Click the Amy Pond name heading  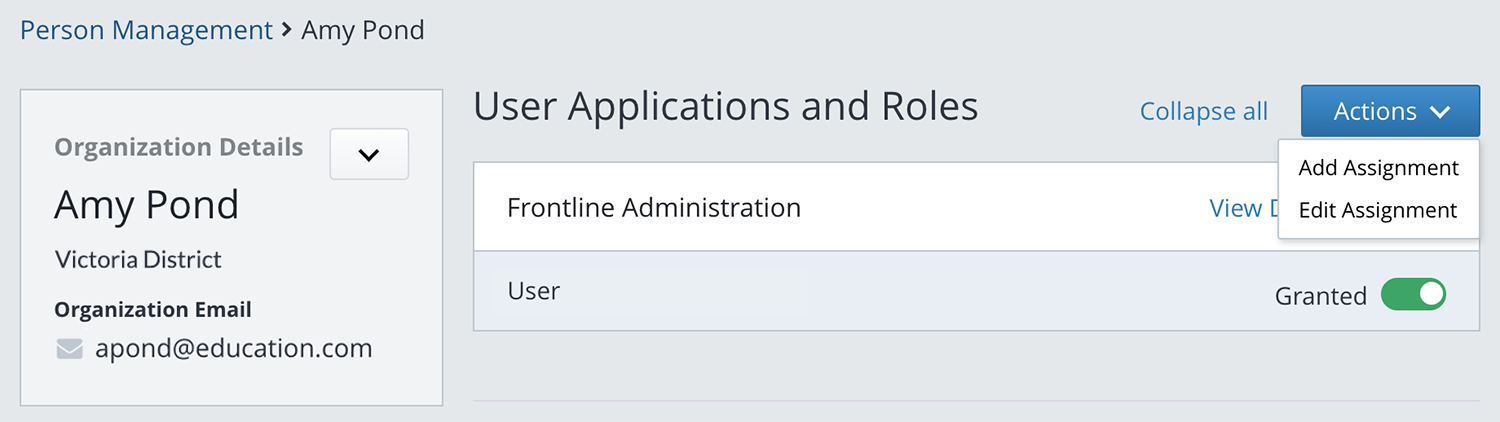[146, 205]
